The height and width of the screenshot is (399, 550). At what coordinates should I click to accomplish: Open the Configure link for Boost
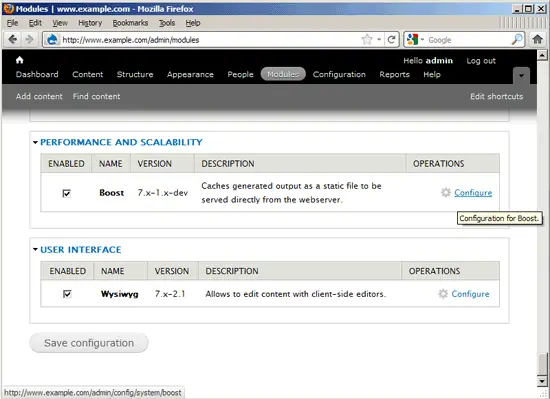click(473, 193)
